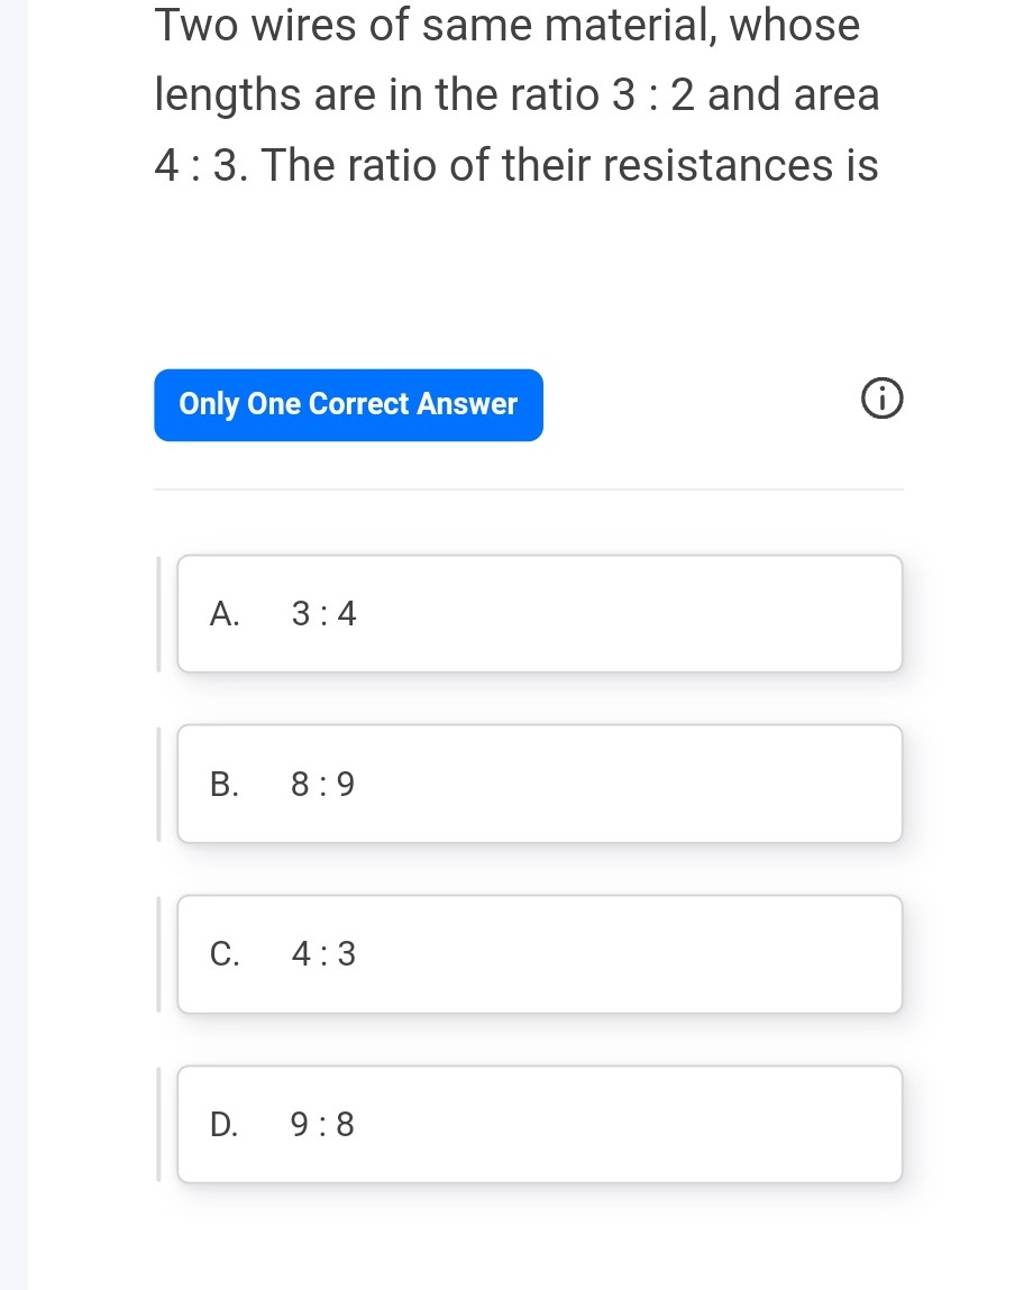Click the vertical bar left of option A

[159, 614]
